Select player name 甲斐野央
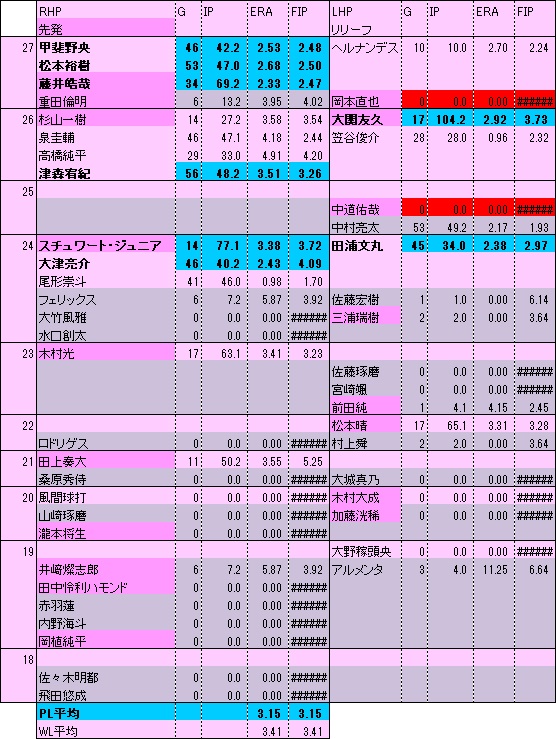This screenshot has width=556, height=739. (106, 47)
